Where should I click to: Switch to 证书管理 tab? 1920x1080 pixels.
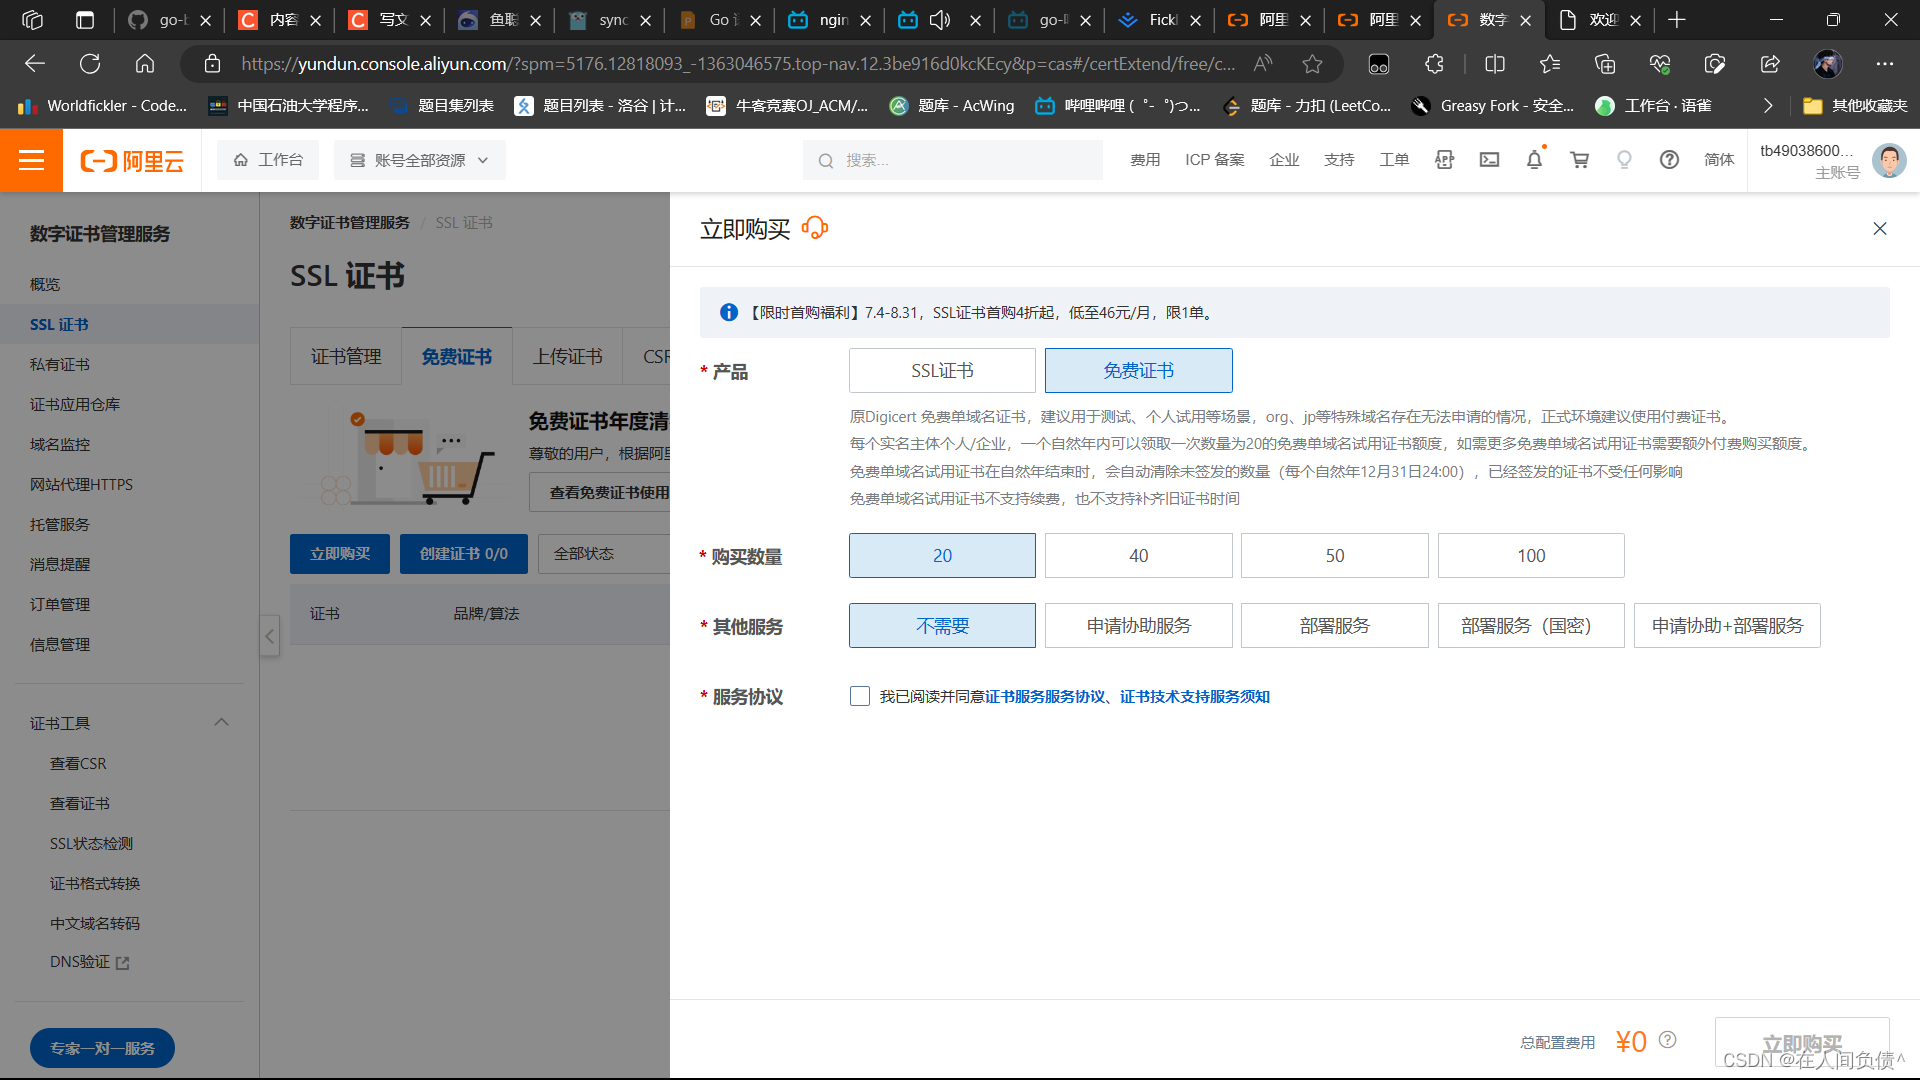(343, 355)
